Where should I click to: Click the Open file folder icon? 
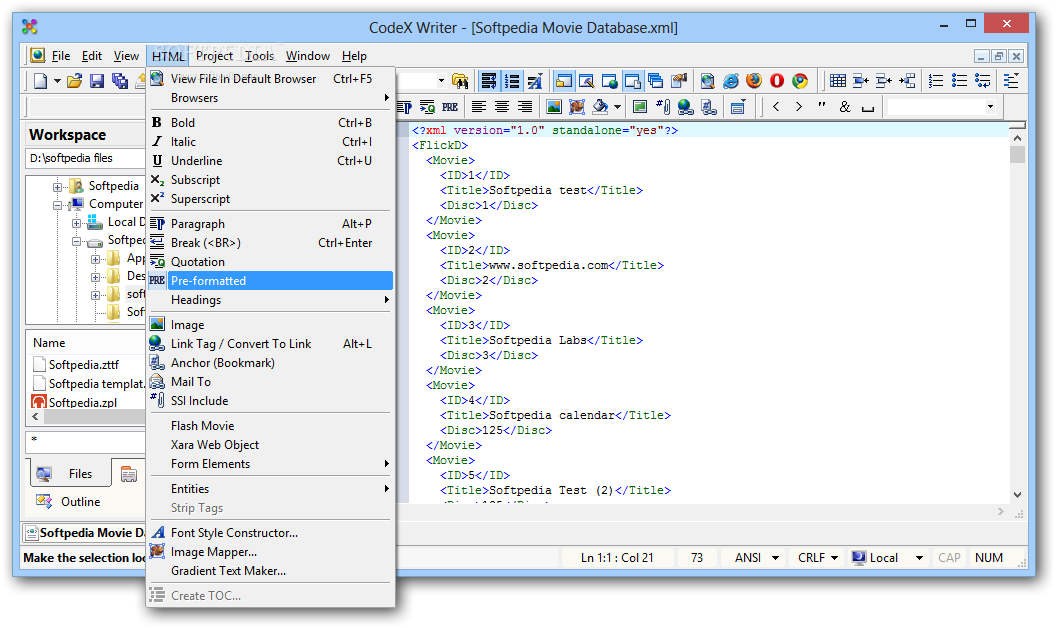(x=74, y=82)
